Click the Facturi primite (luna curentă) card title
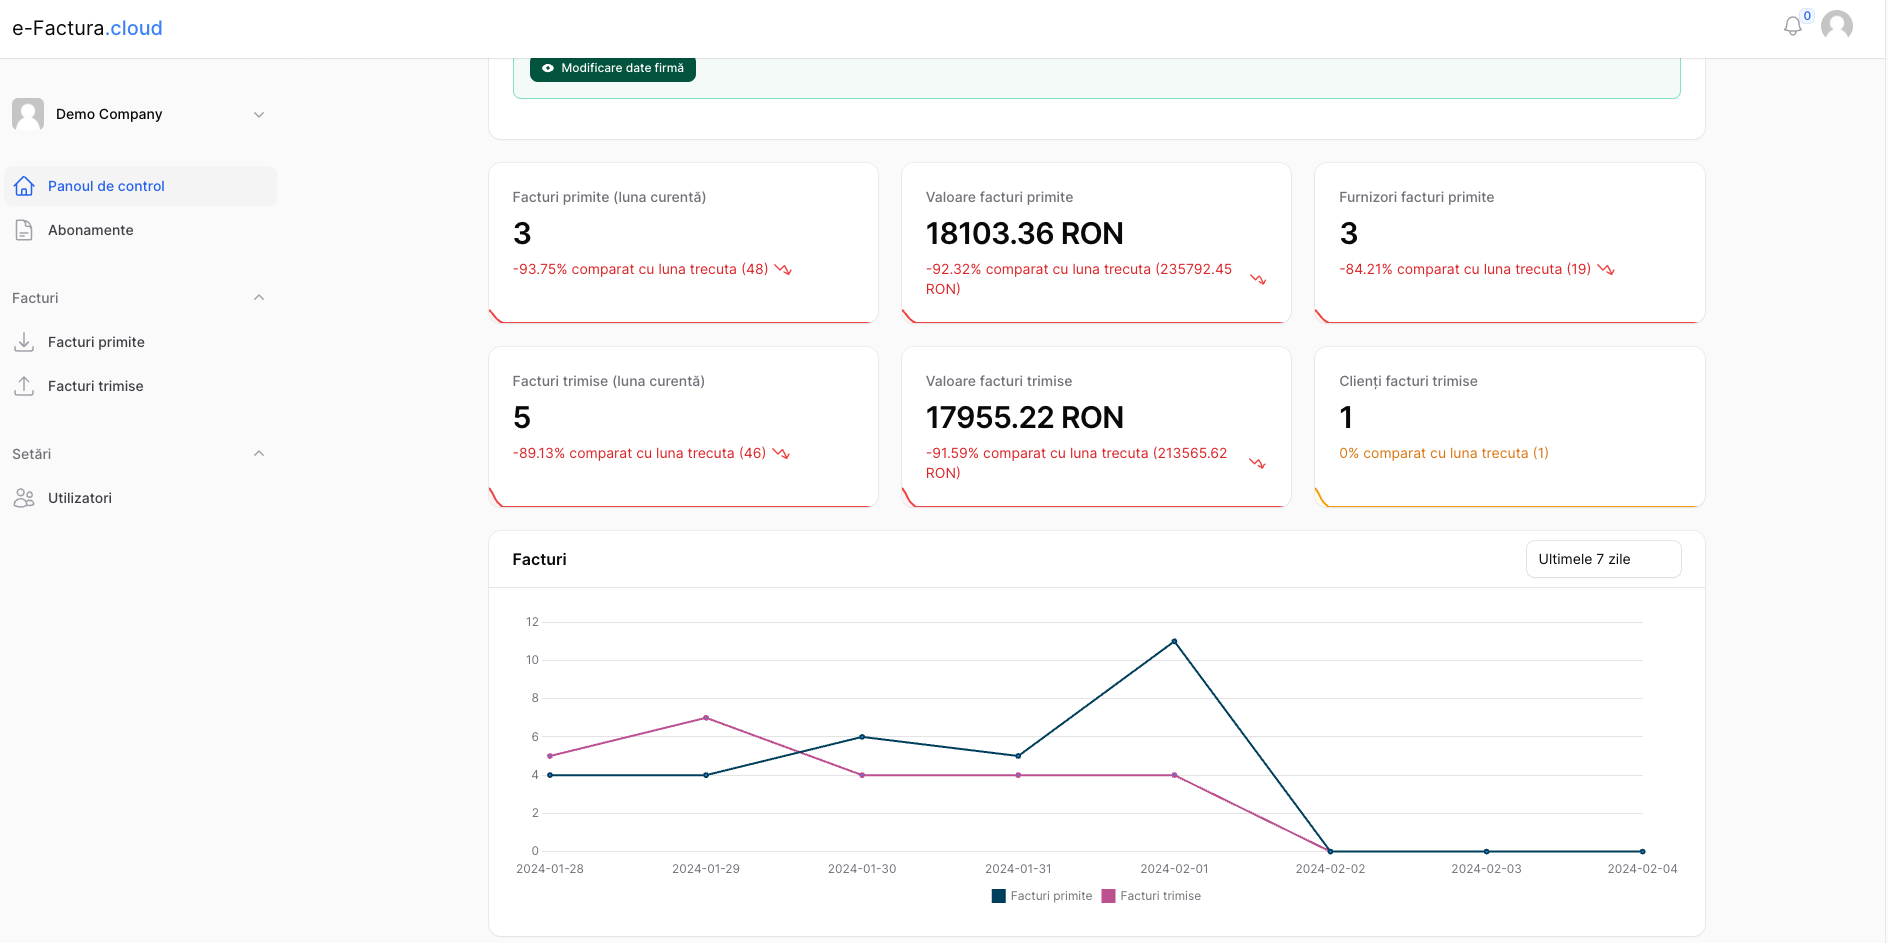This screenshot has width=1888, height=943. tap(609, 197)
